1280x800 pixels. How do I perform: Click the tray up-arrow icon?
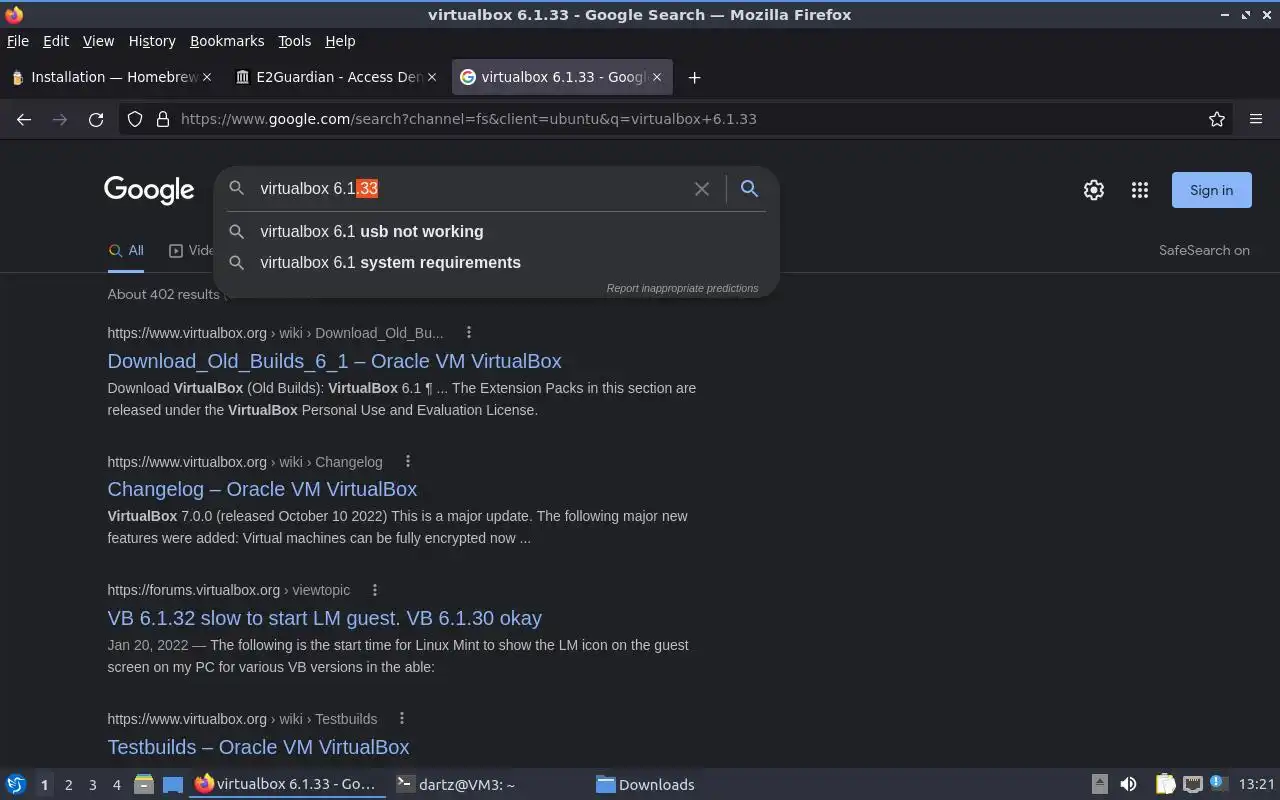pyautogui.click(x=1099, y=784)
